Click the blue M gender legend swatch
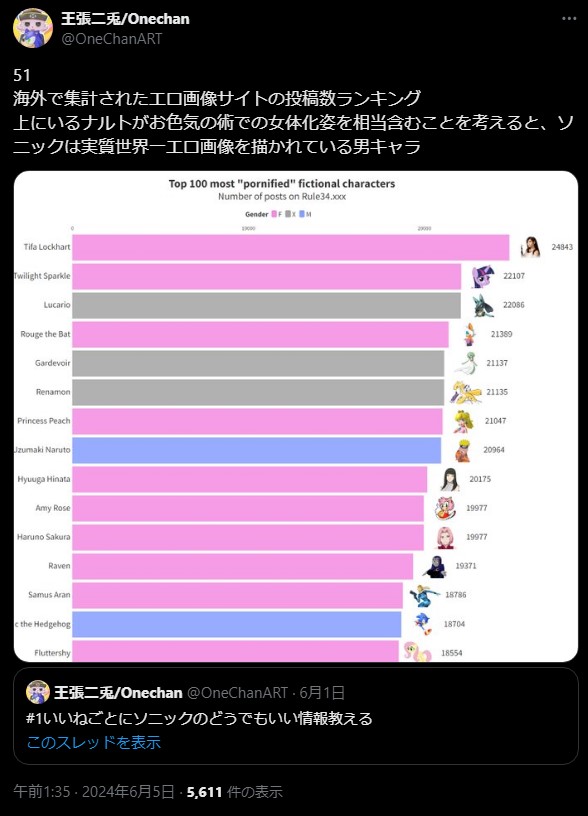Image resolution: width=588 pixels, height=816 pixels. tap(302, 214)
